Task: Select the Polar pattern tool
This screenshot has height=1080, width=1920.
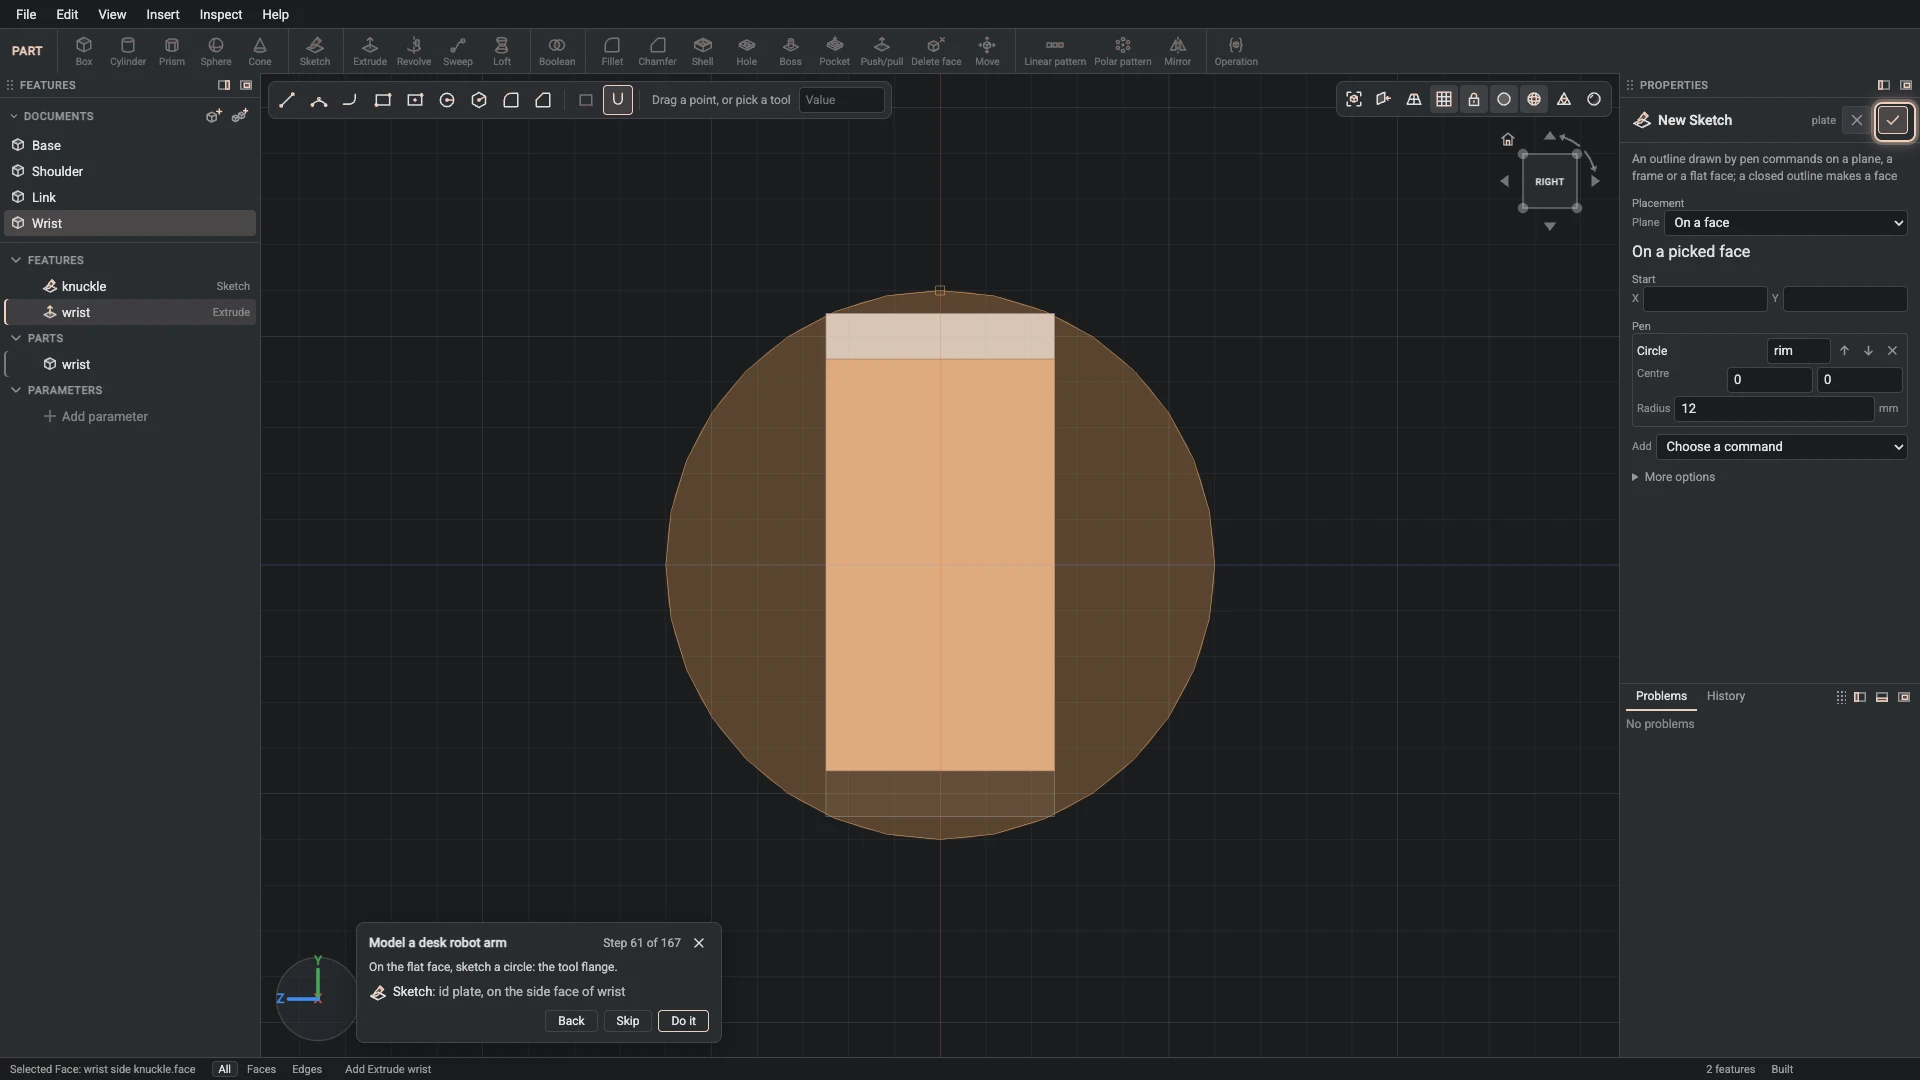Action: 1122,51
